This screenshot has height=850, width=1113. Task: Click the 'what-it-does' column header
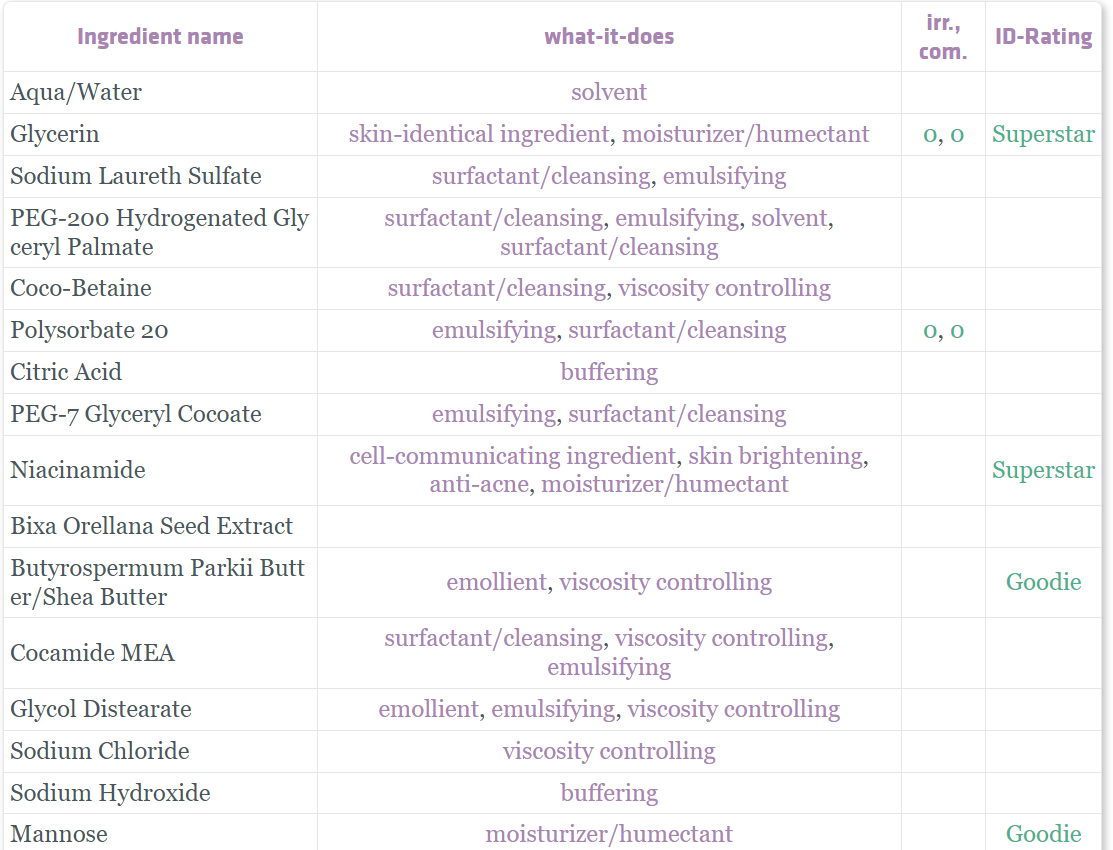(609, 37)
